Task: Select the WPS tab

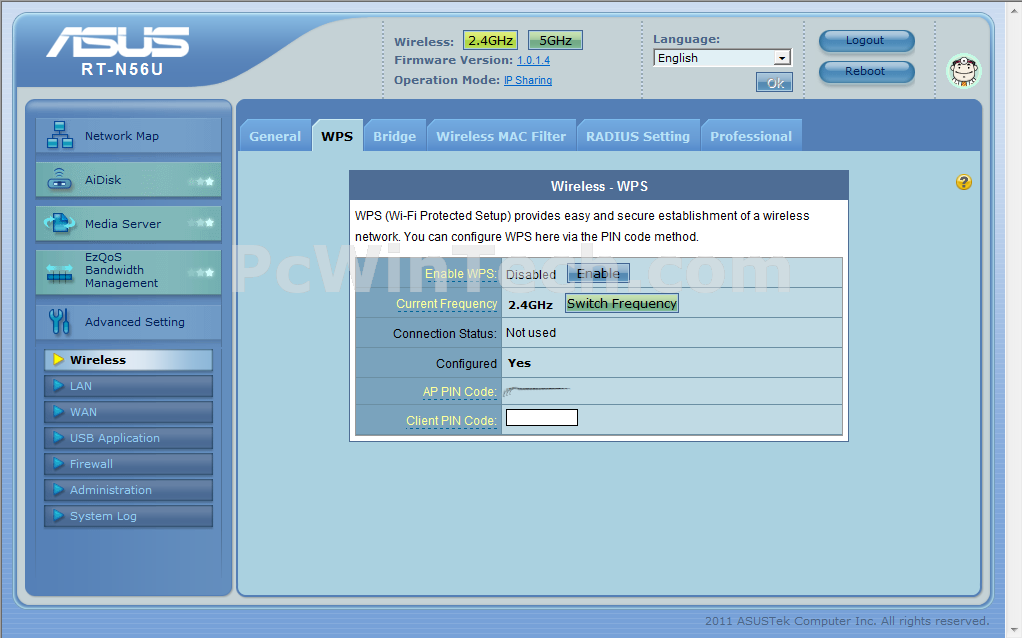Action: [x=337, y=136]
